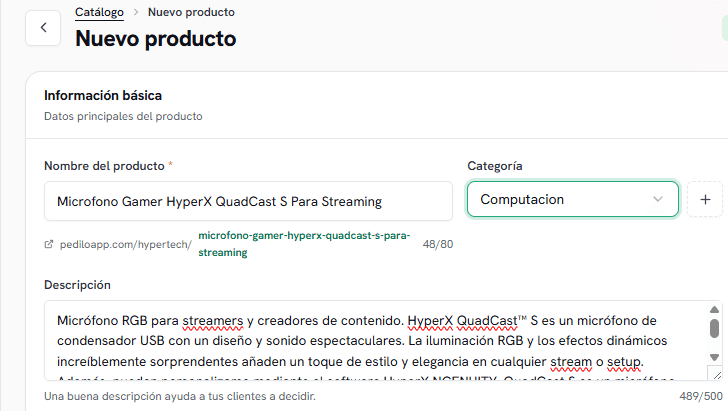Go back using the left chevron button
728x411 pixels.
pyautogui.click(x=43, y=28)
